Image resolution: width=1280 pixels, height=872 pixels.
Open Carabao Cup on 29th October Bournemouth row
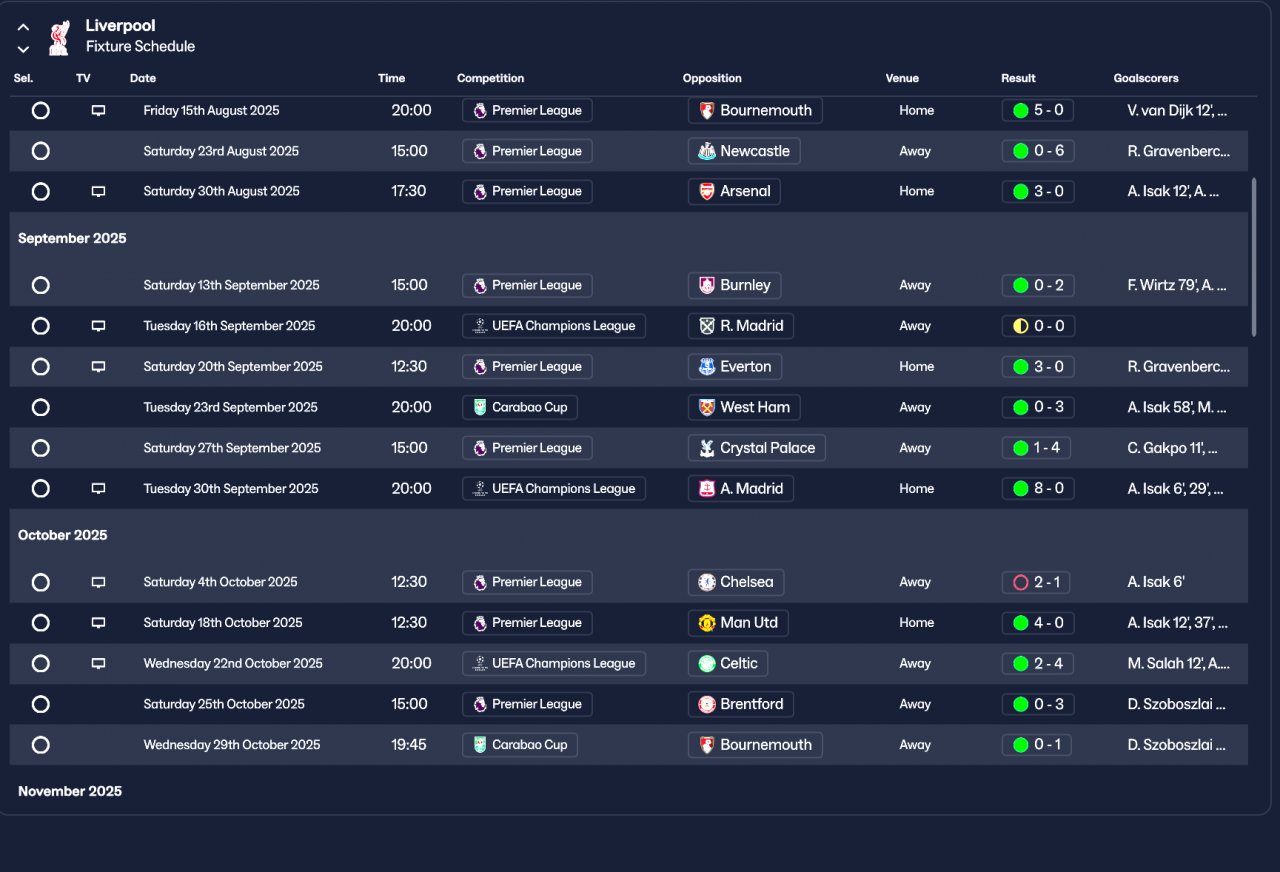pos(520,745)
